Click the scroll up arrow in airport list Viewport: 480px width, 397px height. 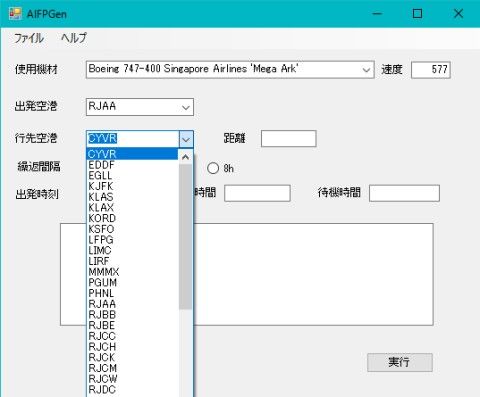[x=186, y=157]
